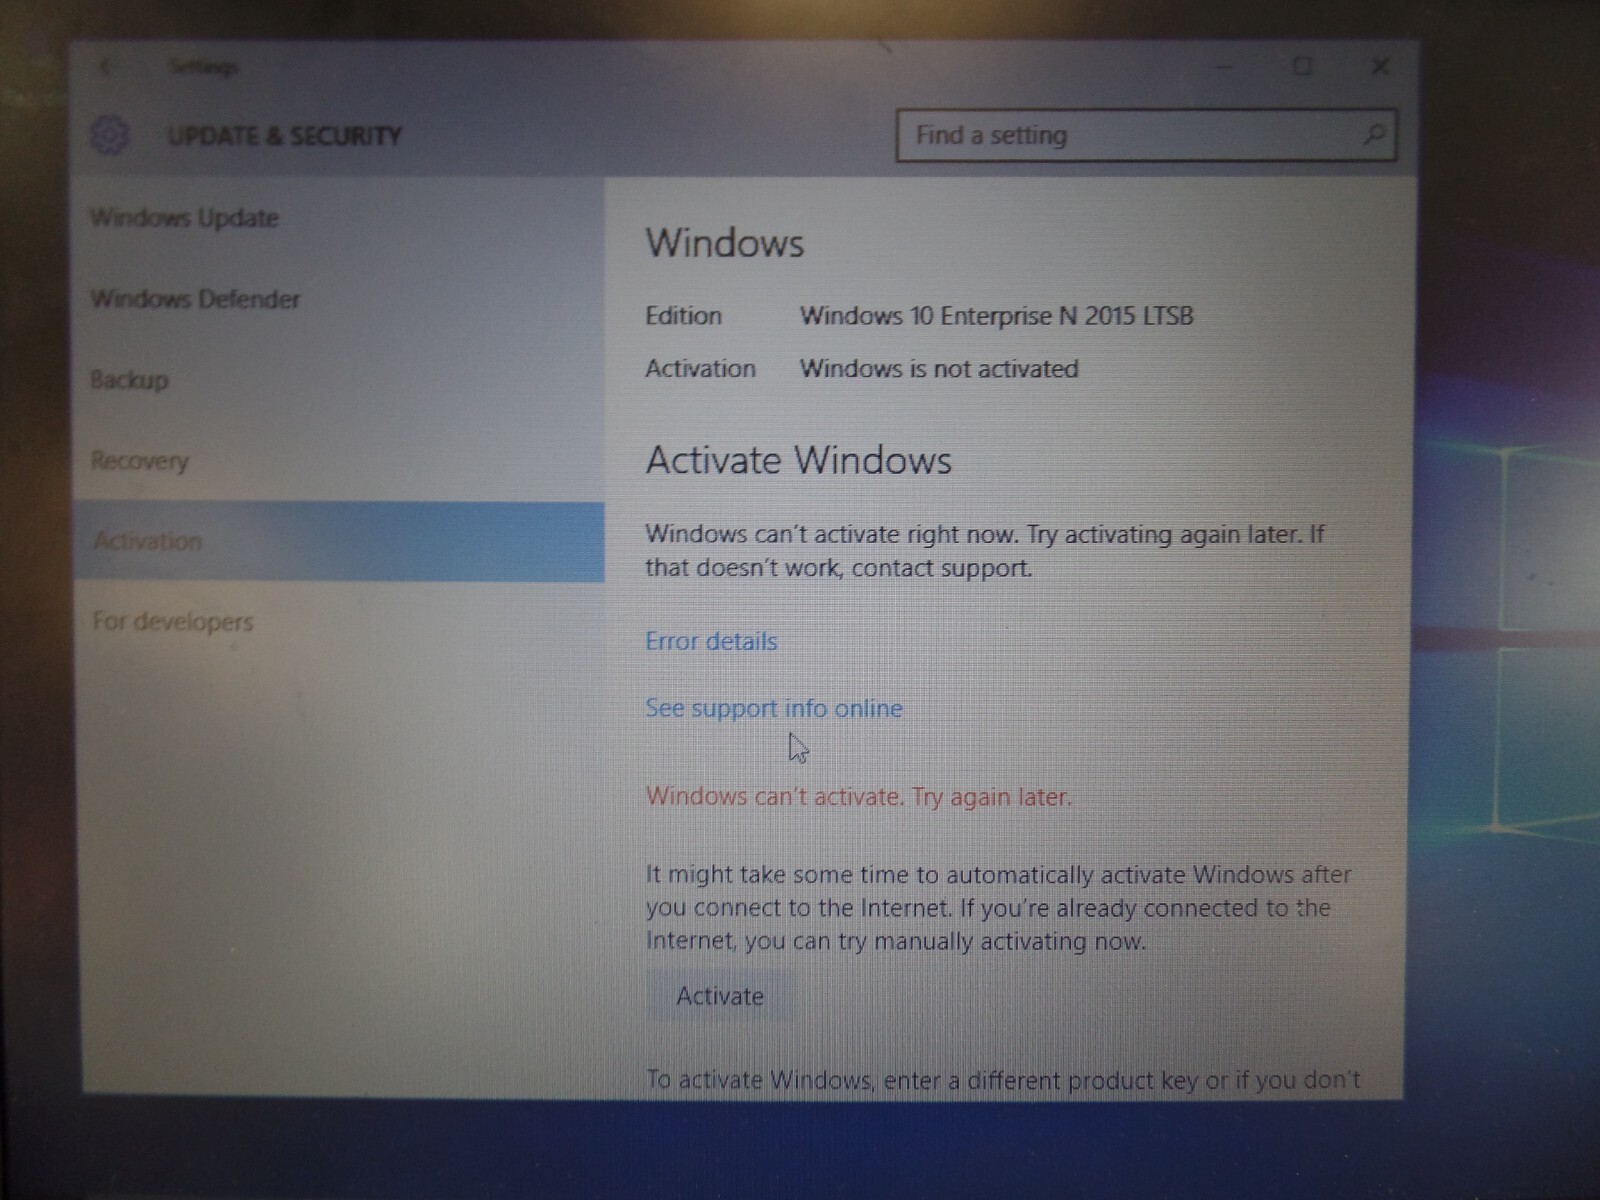The width and height of the screenshot is (1600, 1200).
Task: Click the UPDATE & SECURITY title
Action: pos(285,136)
